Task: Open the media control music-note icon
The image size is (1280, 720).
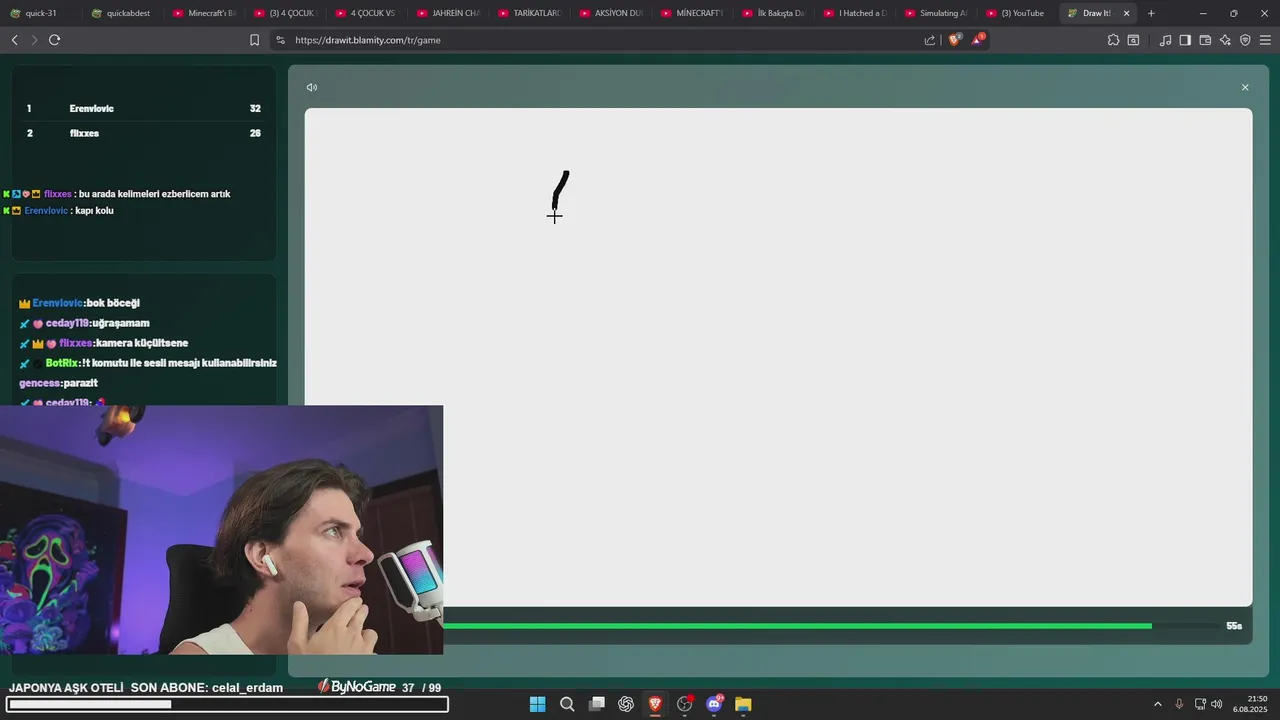Action: coord(1165,40)
